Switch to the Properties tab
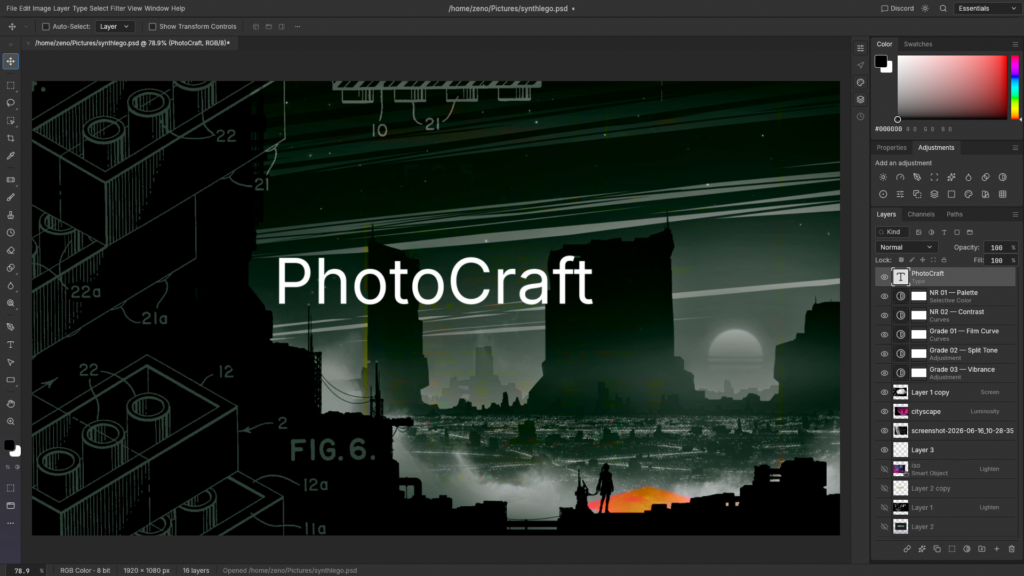The image size is (1024, 576). click(x=891, y=148)
